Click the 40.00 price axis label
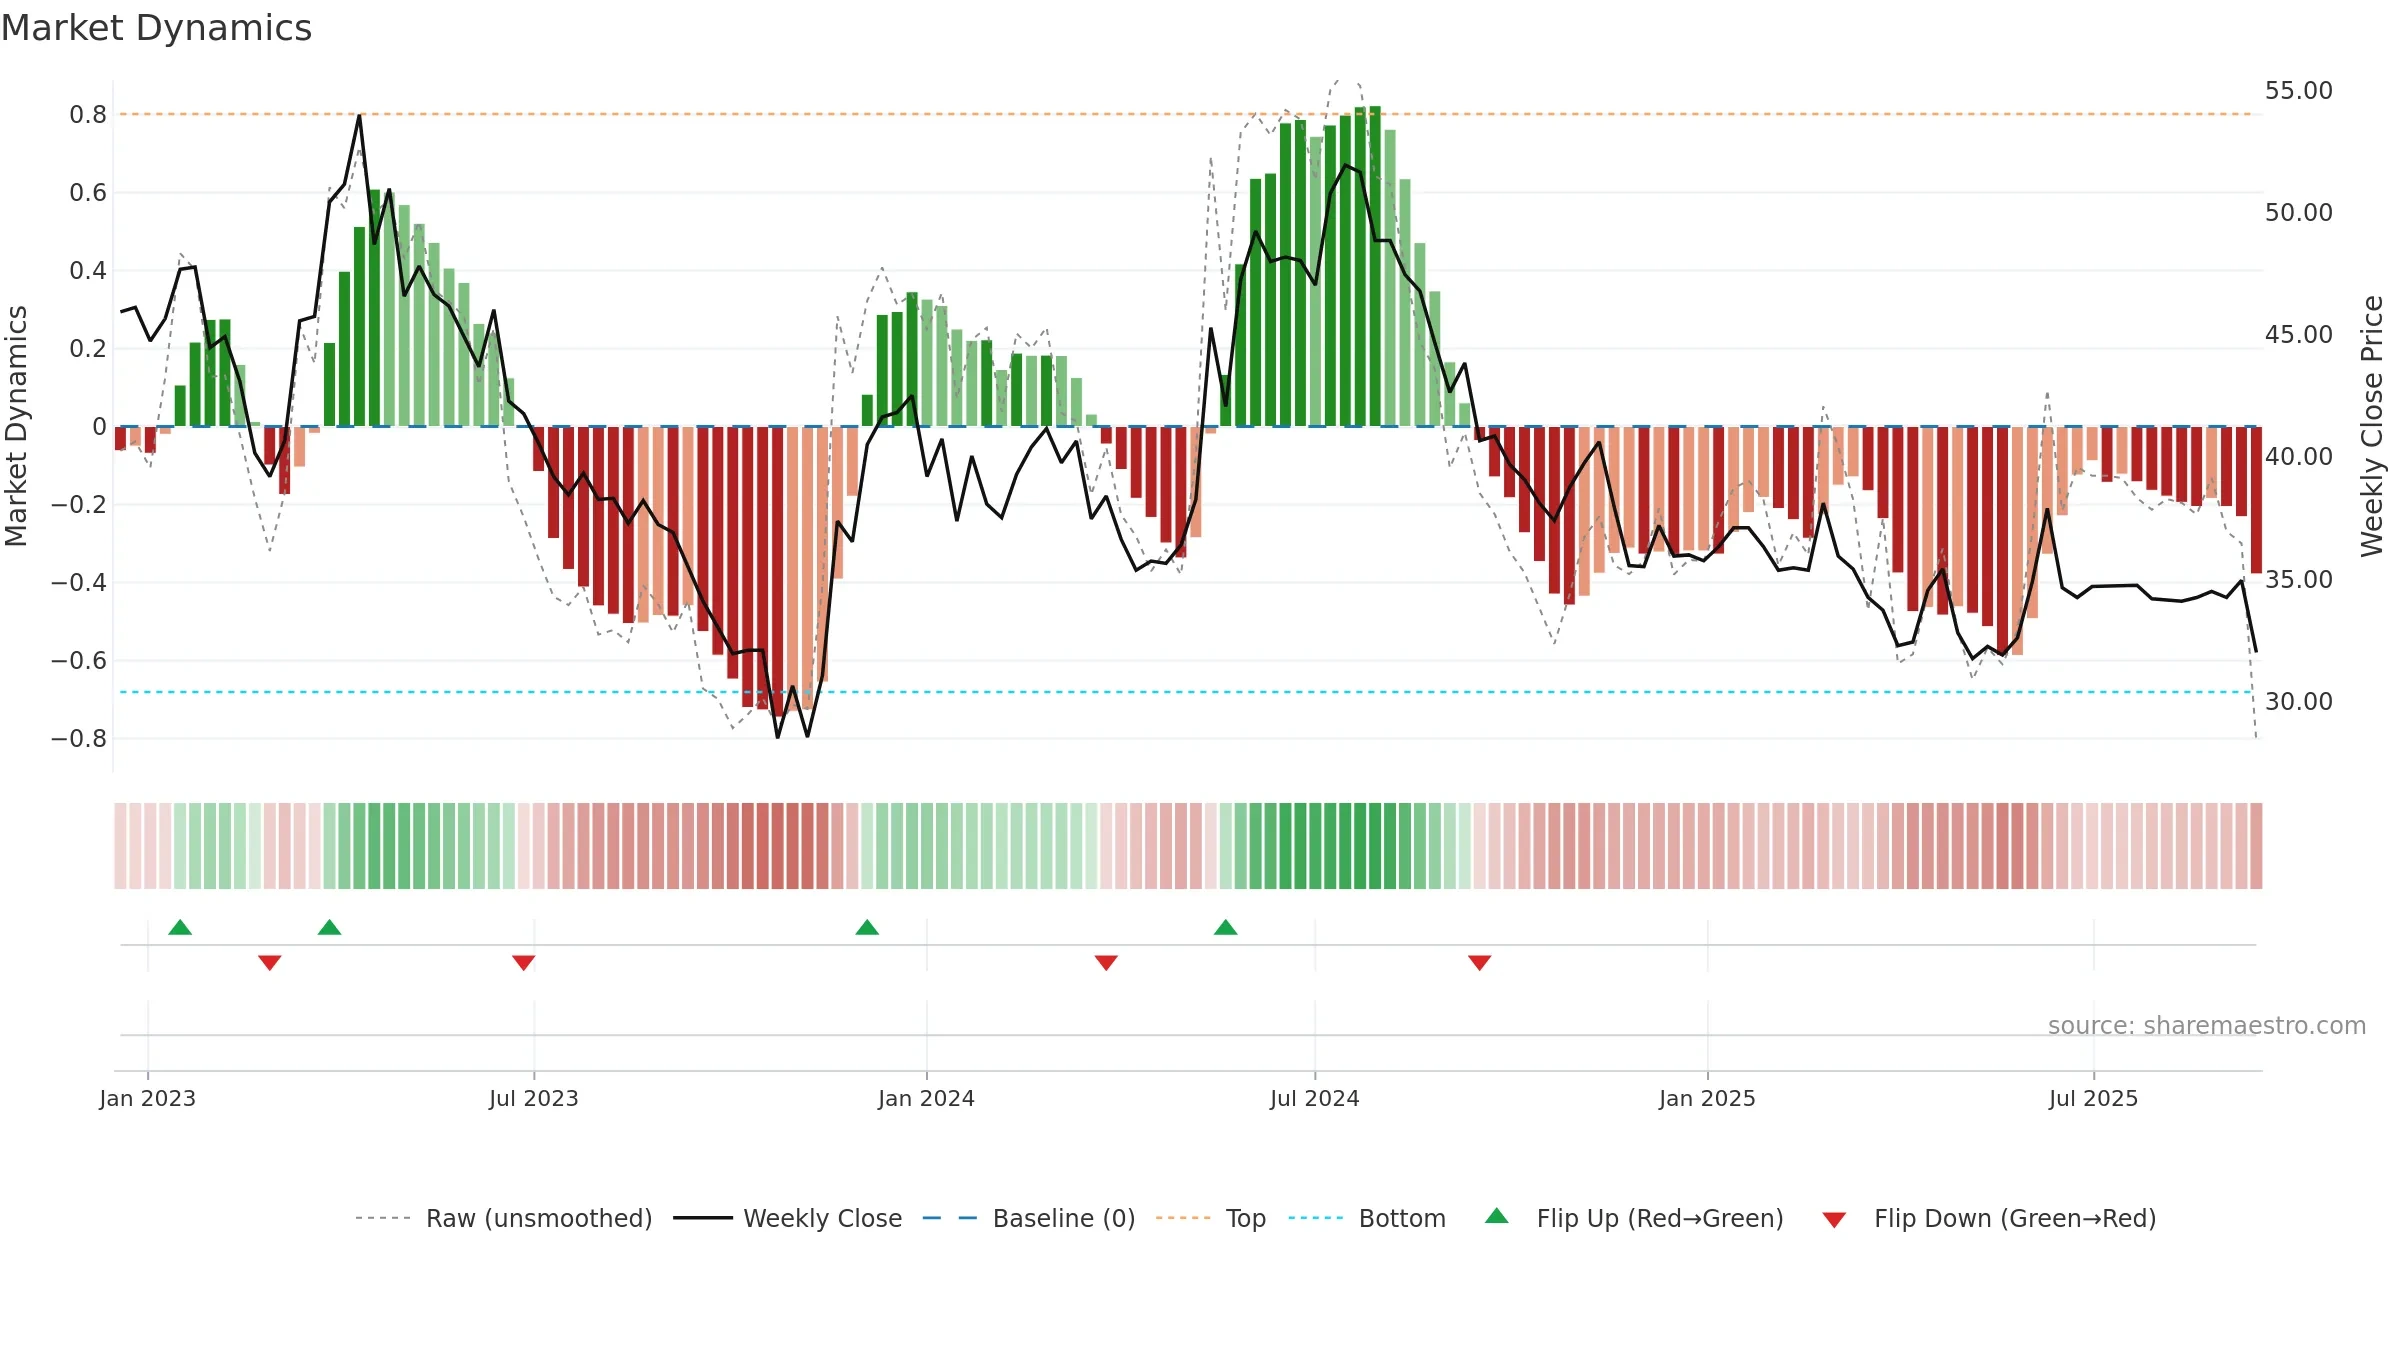The width and height of the screenshot is (2400, 1350). click(x=2299, y=457)
